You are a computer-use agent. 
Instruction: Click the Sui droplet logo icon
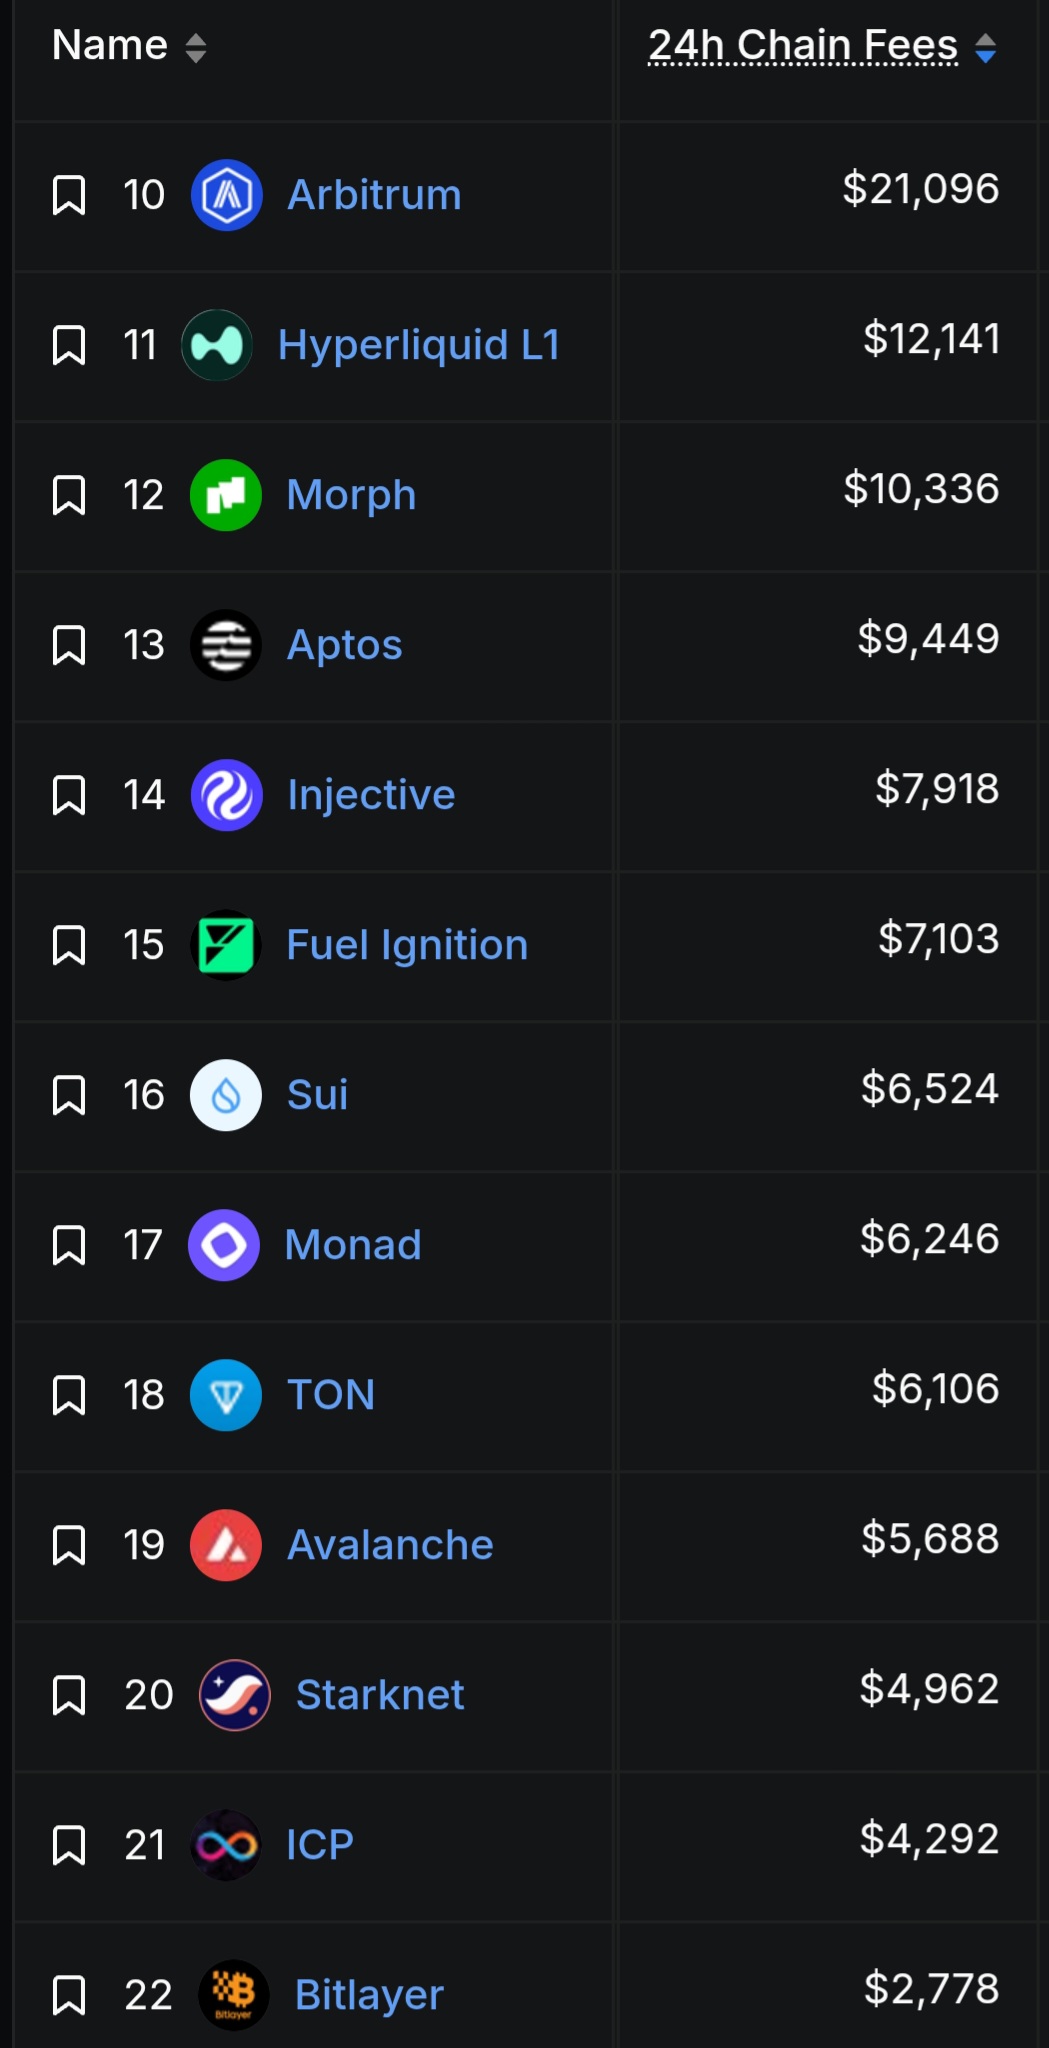(226, 1095)
